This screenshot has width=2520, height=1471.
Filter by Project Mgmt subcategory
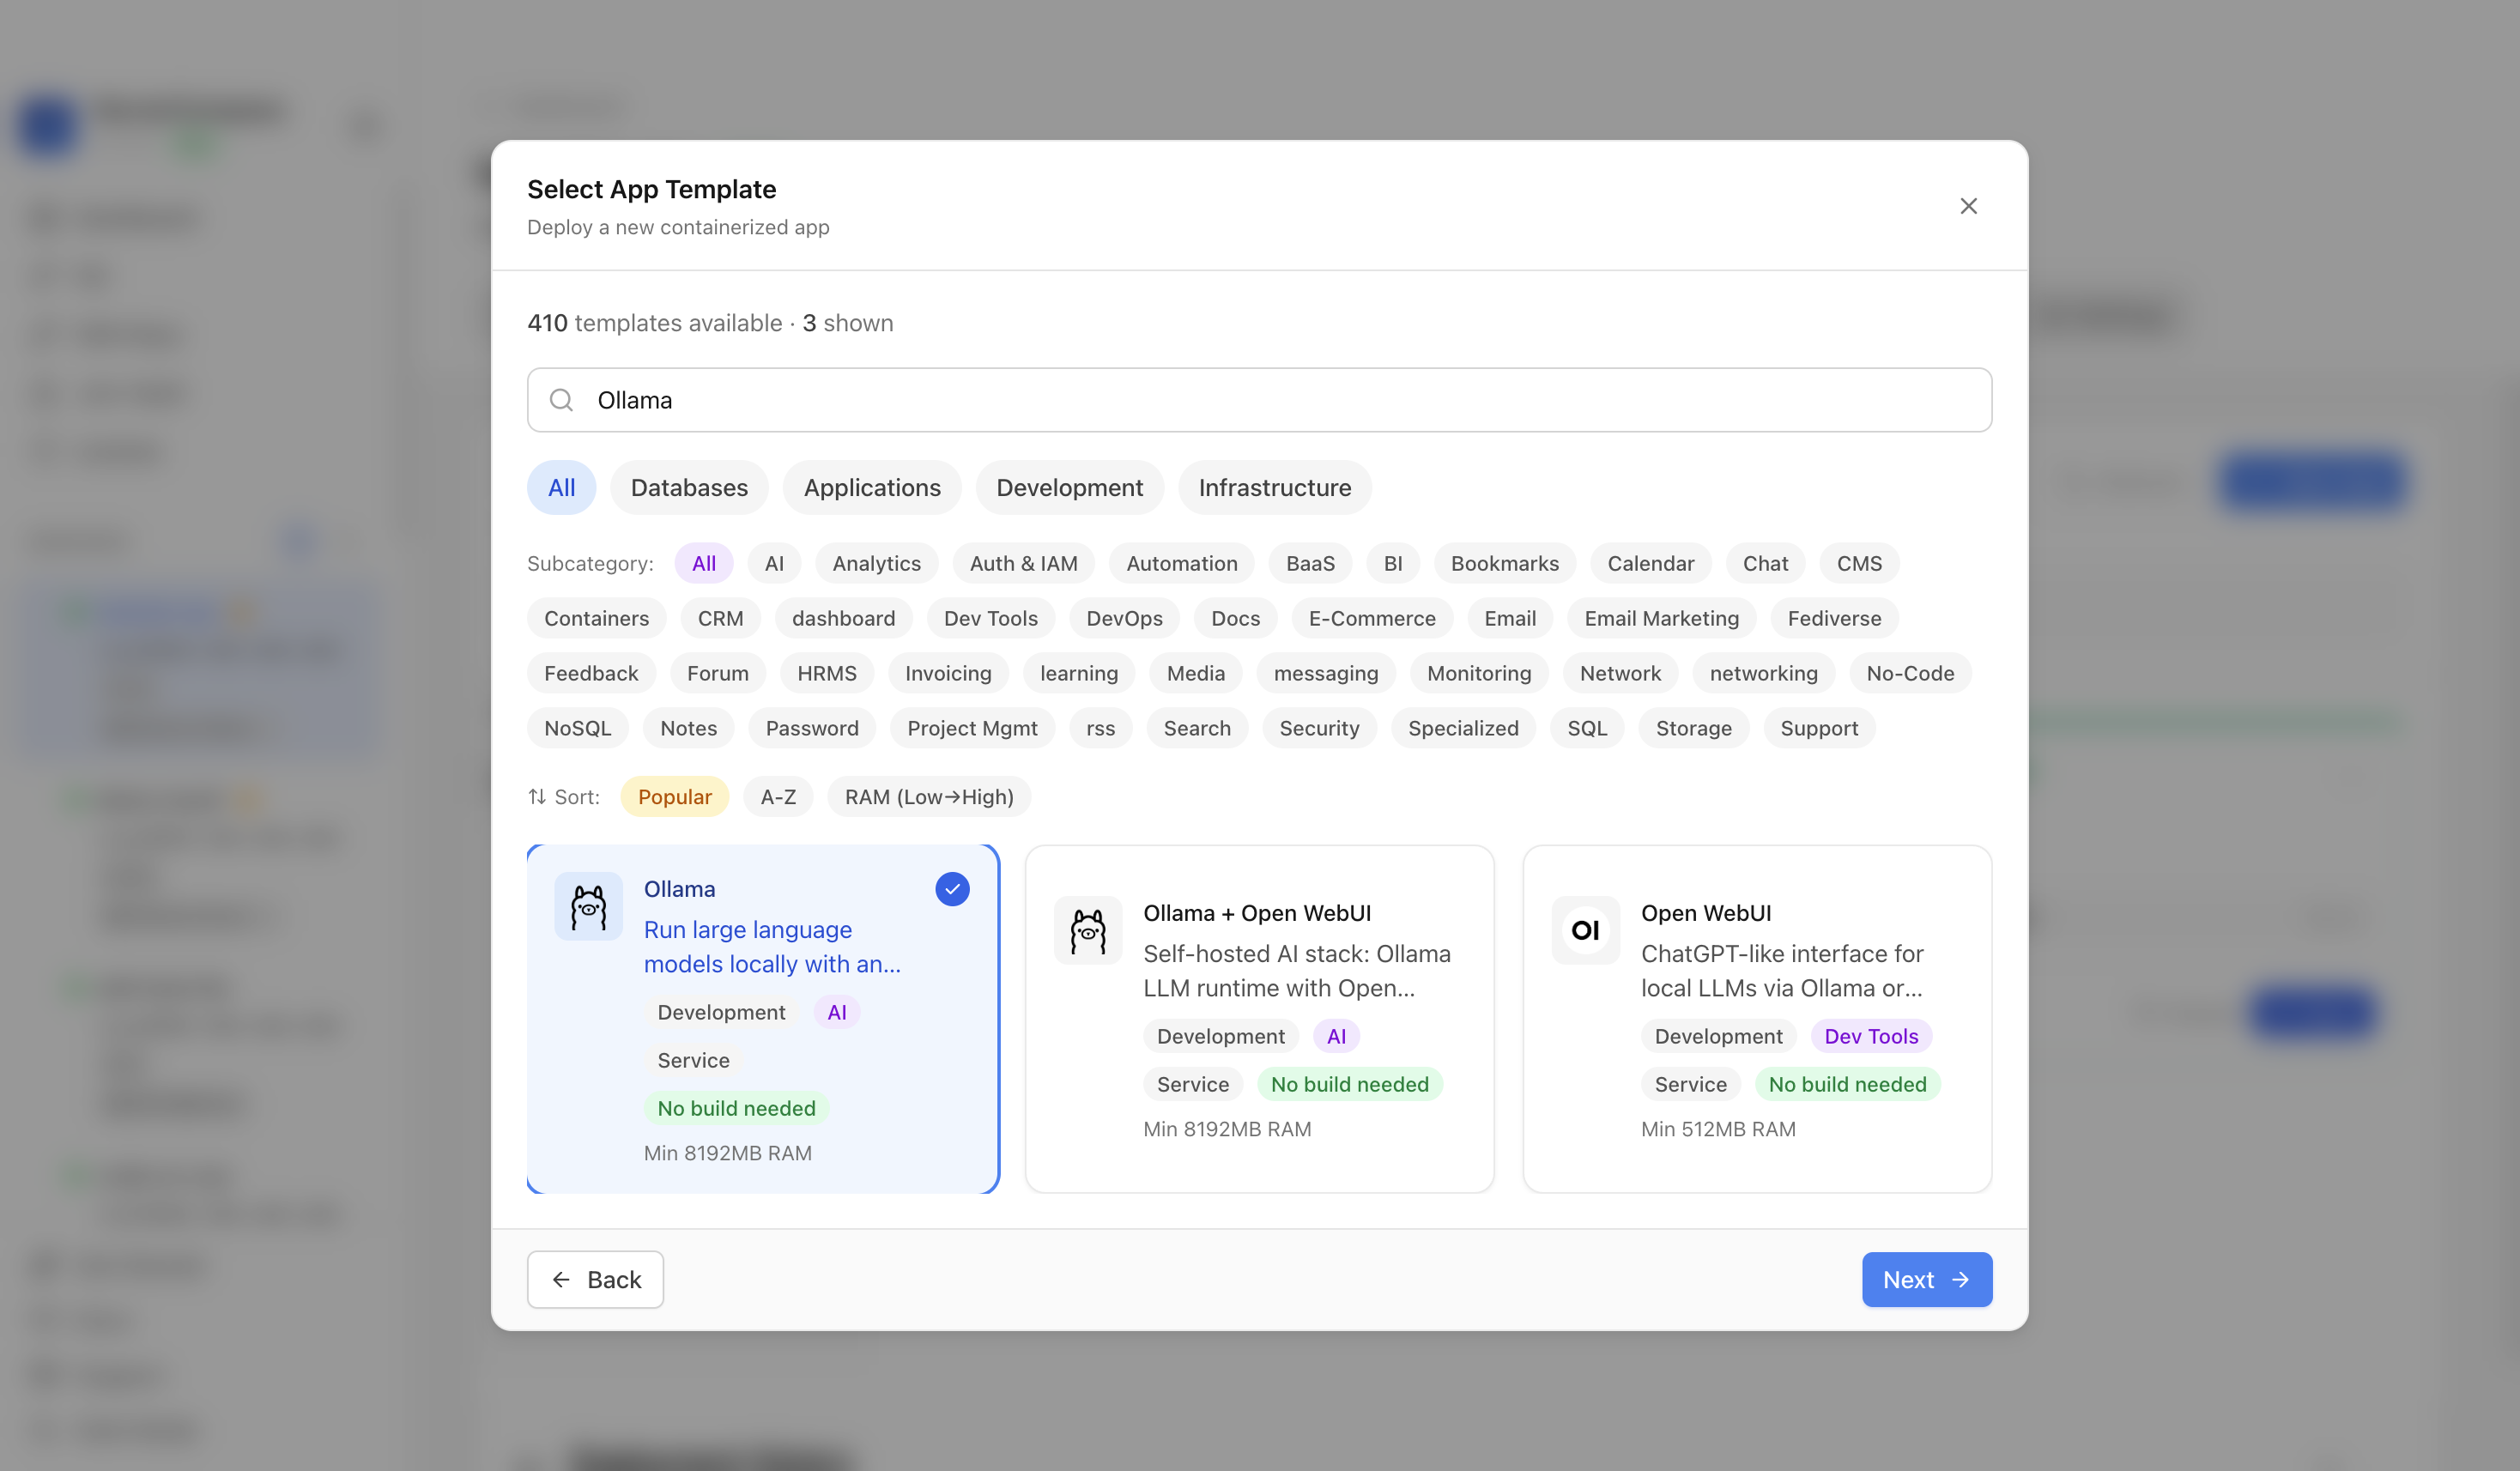tap(972, 729)
